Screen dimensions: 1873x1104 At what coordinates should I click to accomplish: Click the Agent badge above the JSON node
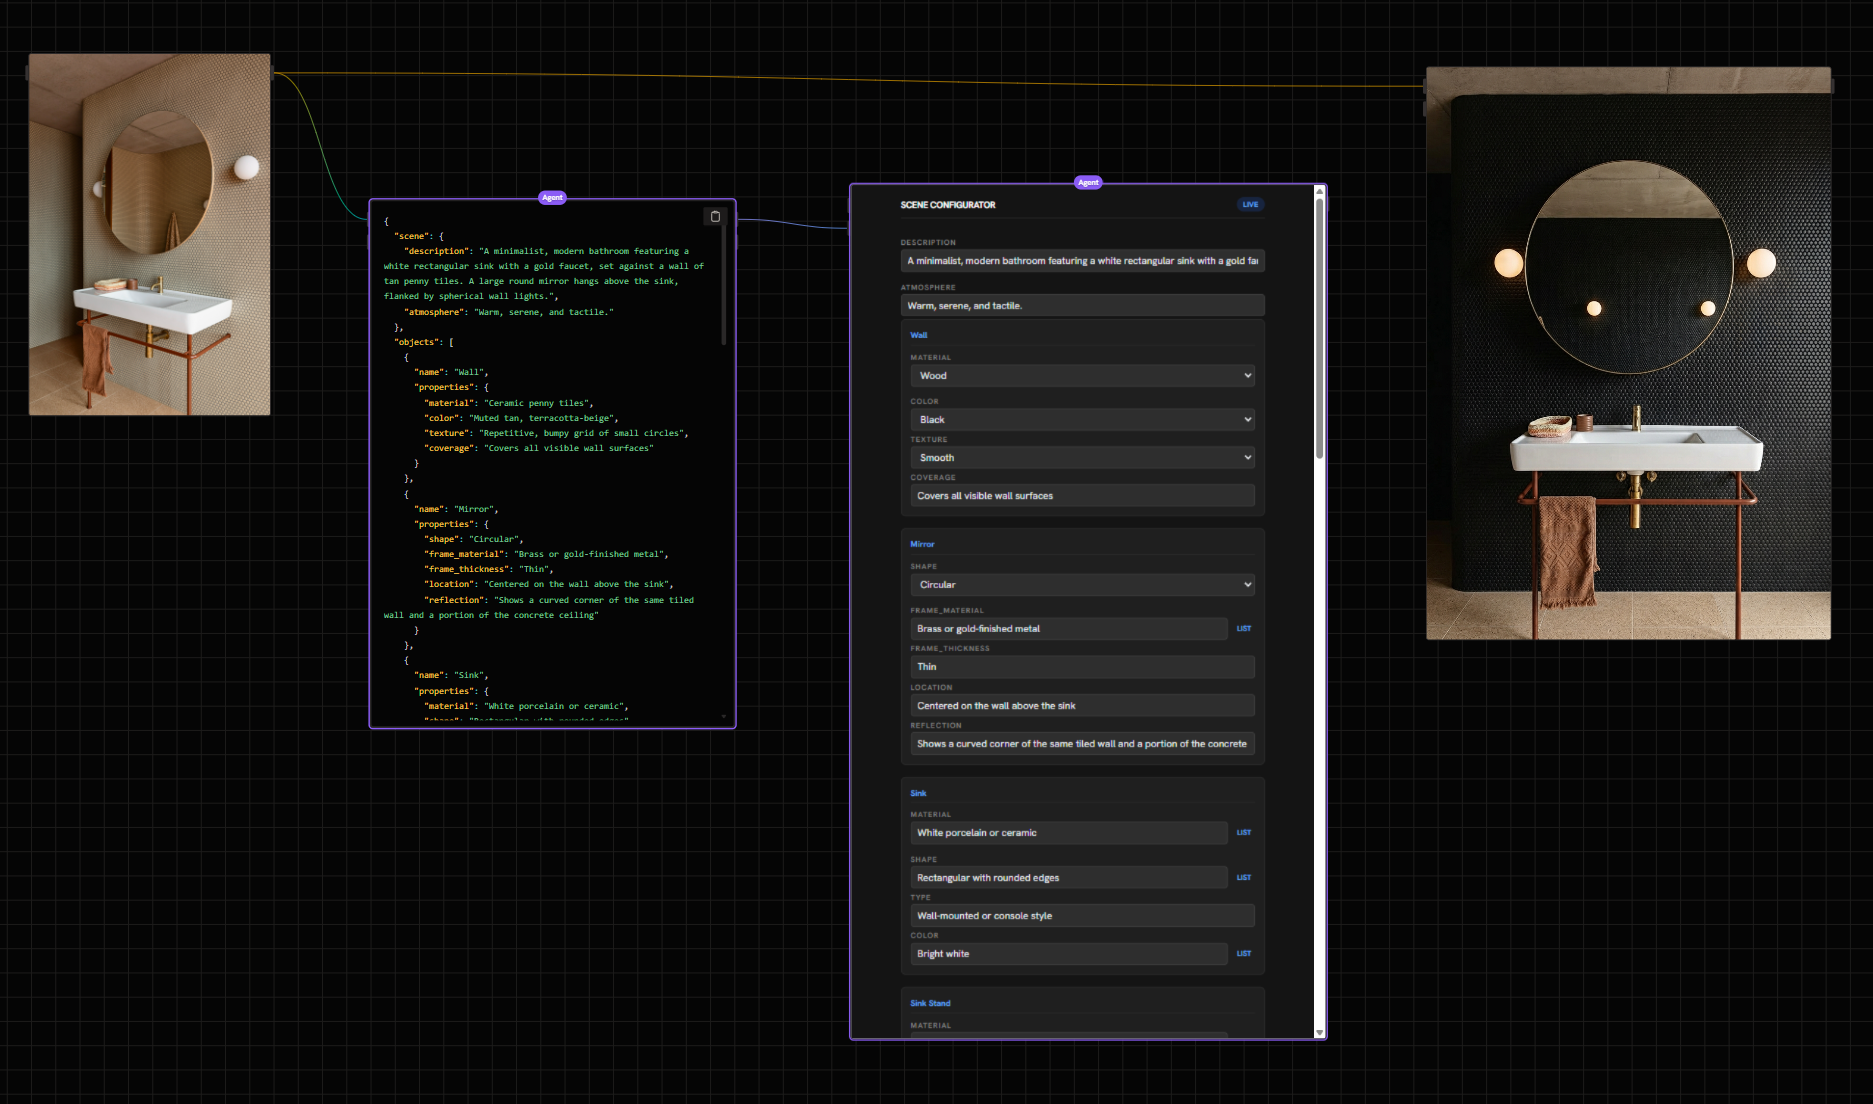[552, 197]
